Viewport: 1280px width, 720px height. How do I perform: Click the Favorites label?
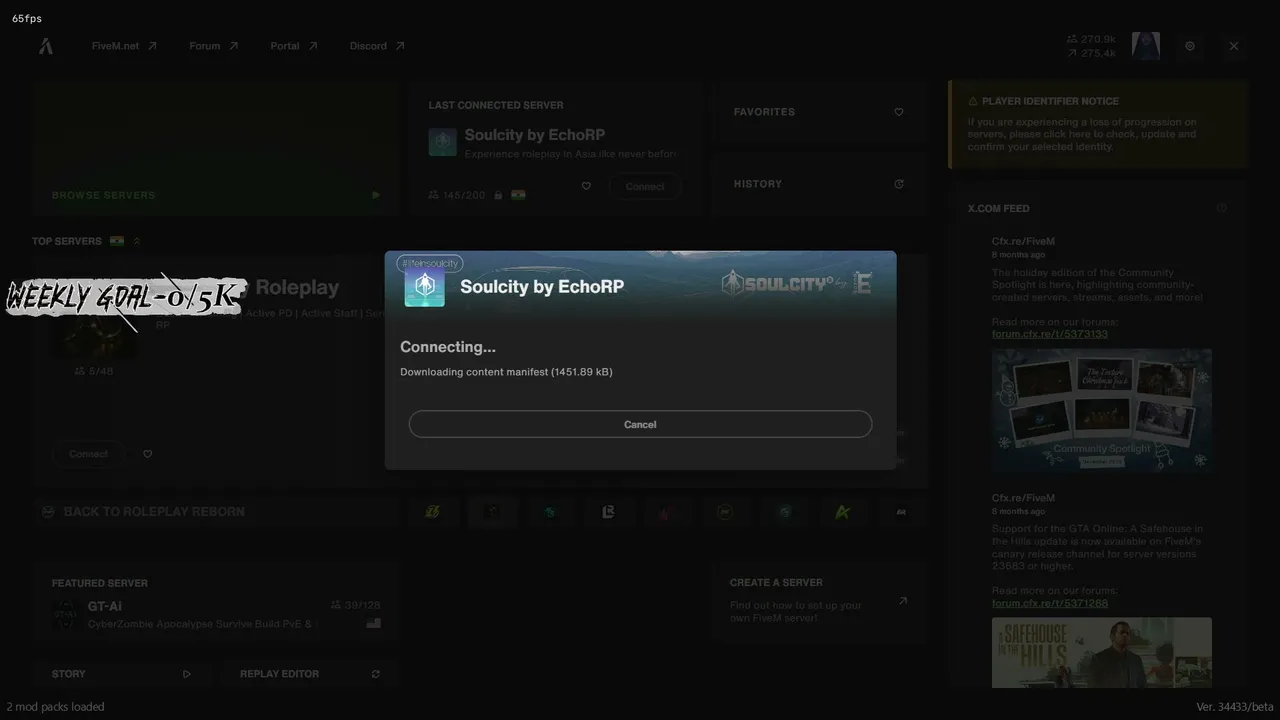(764, 112)
